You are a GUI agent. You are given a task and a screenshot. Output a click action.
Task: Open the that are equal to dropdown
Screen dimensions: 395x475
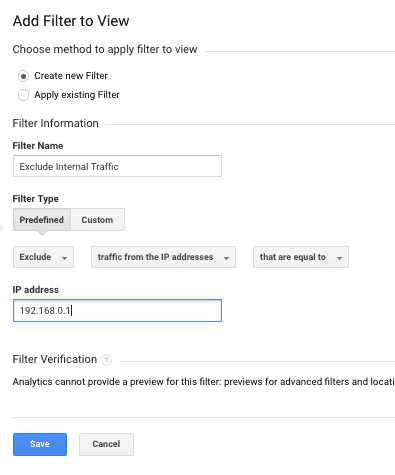click(x=301, y=257)
